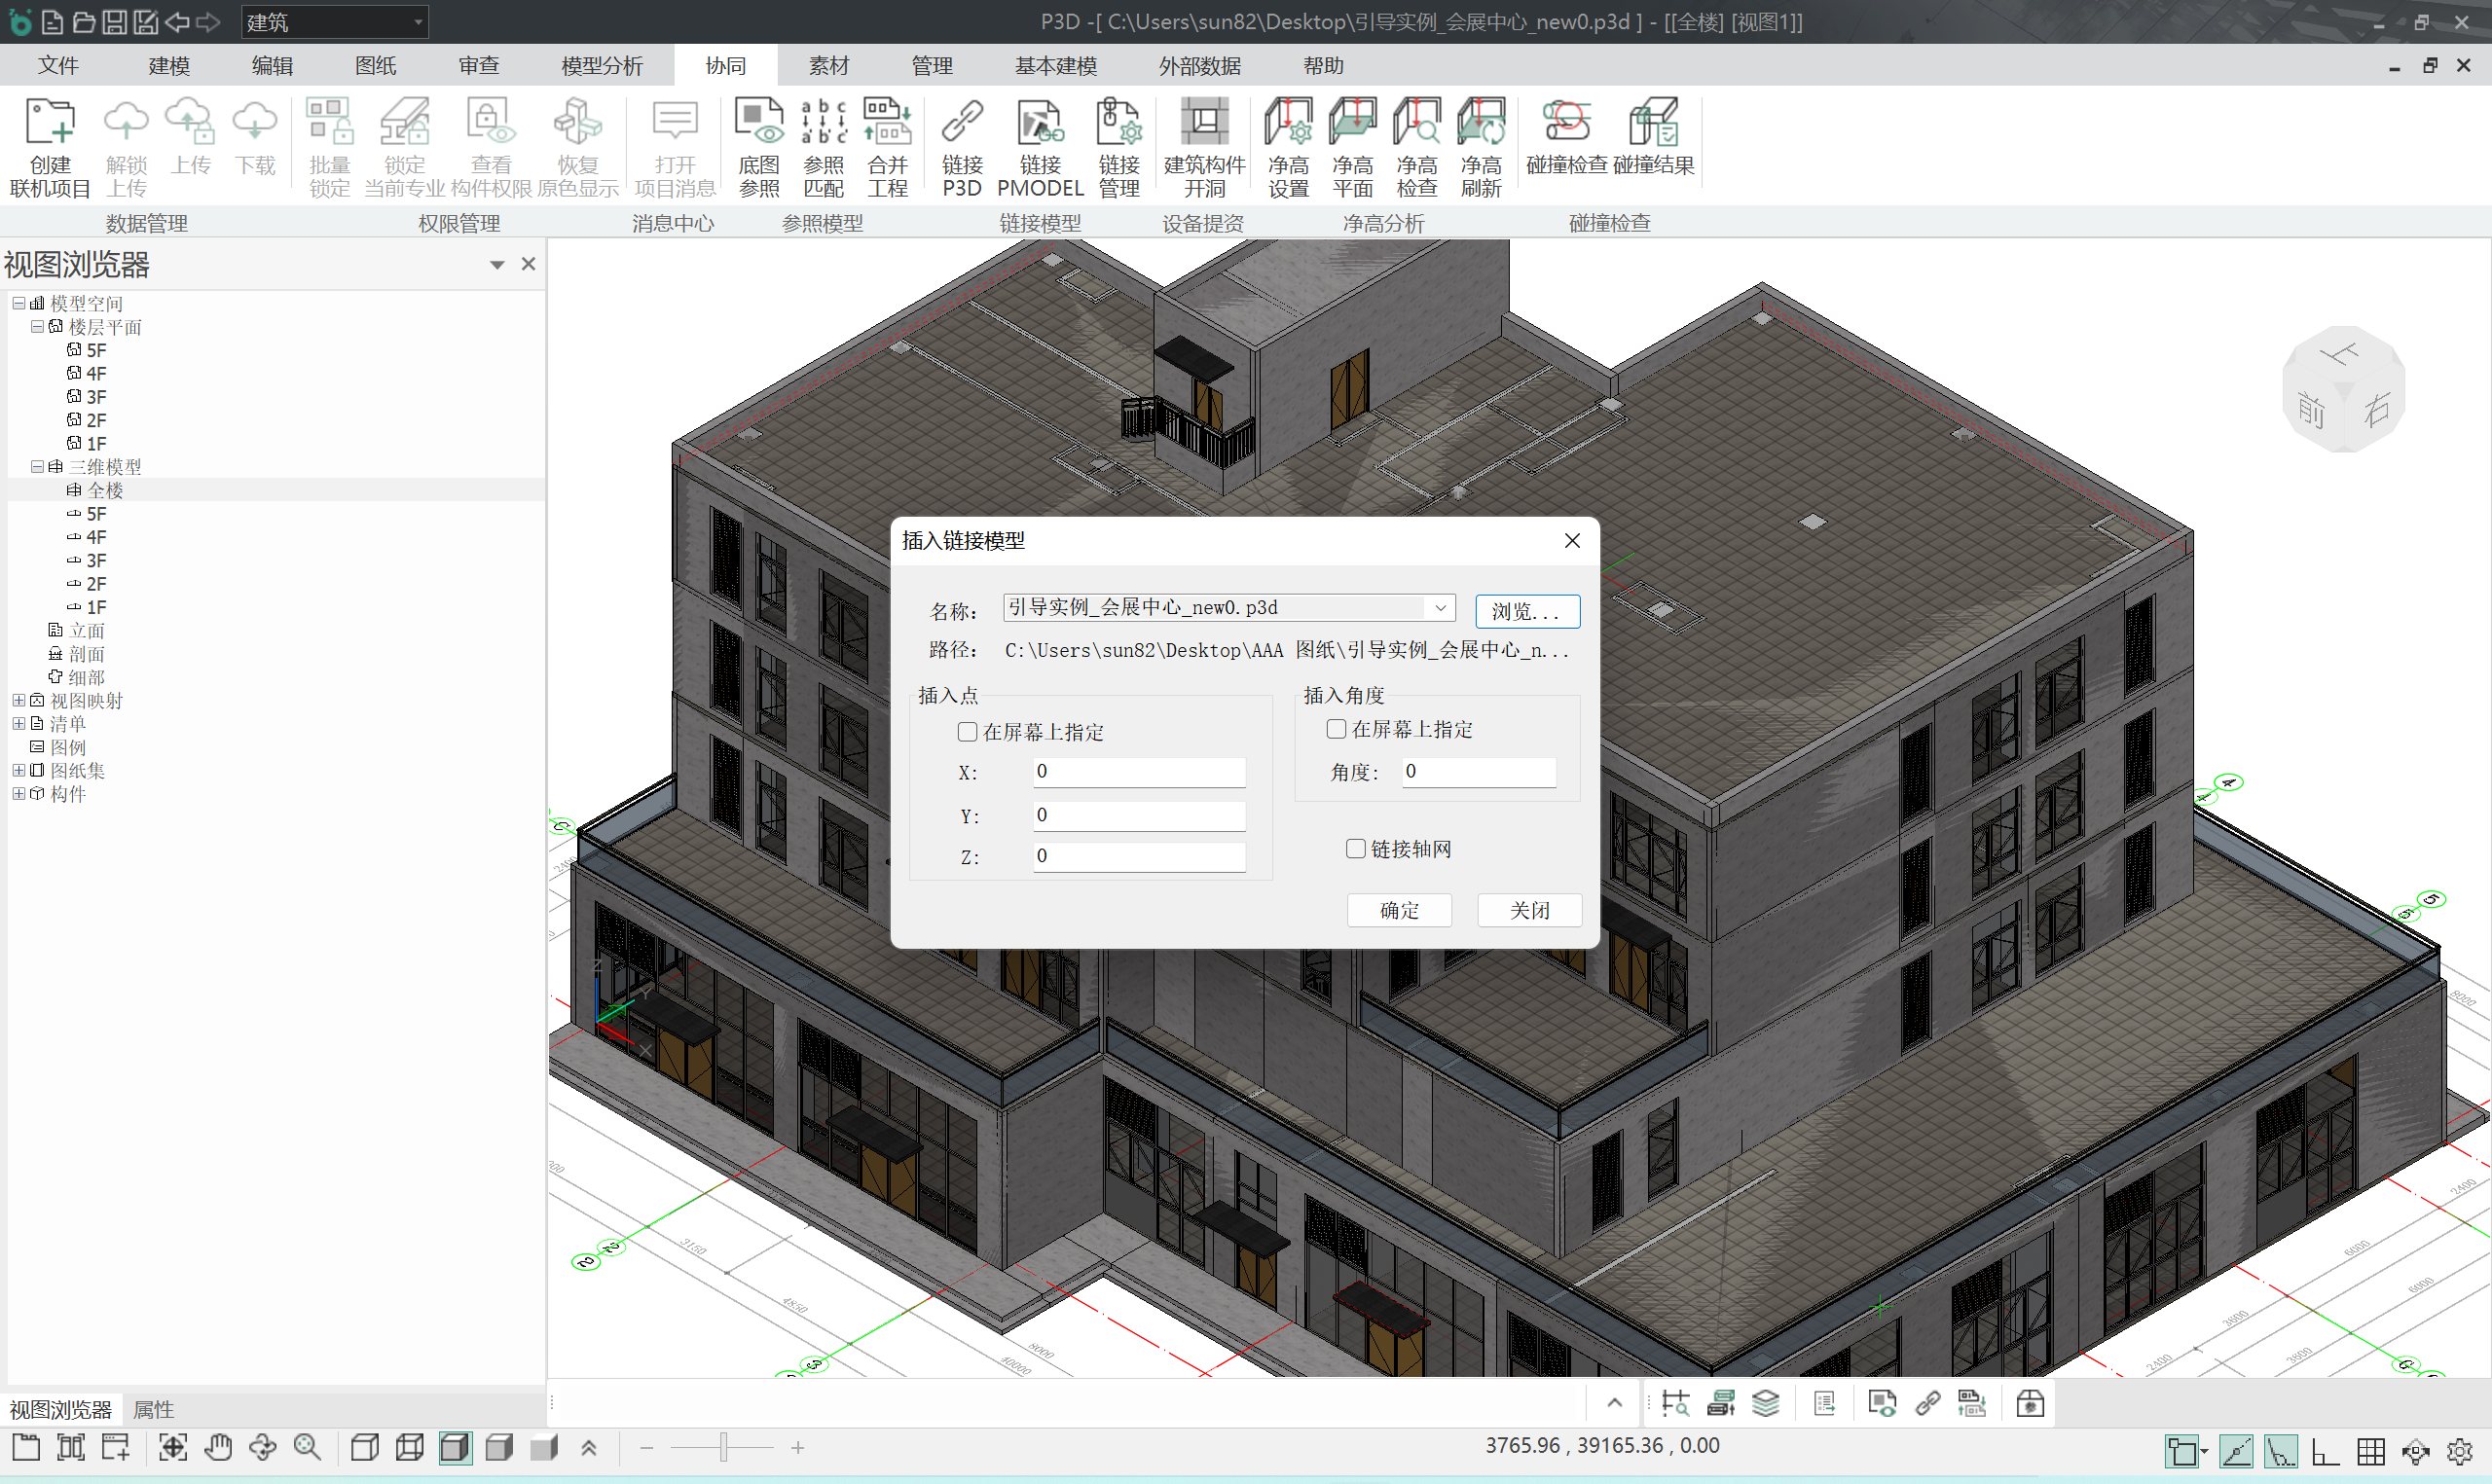The height and width of the screenshot is (1484, 2492).
Task: Open the 属性 panel tab
Action: click(153, 1409)
